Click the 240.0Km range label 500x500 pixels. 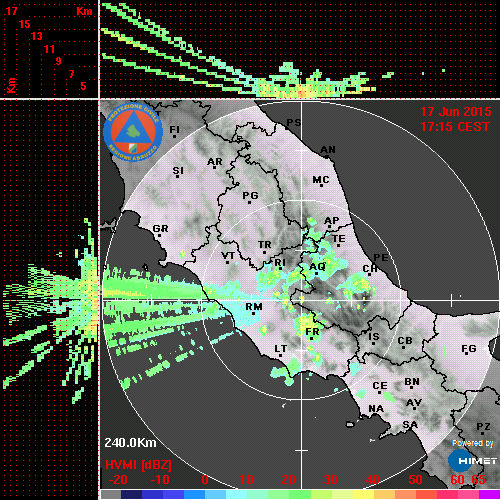click(130, 443)
